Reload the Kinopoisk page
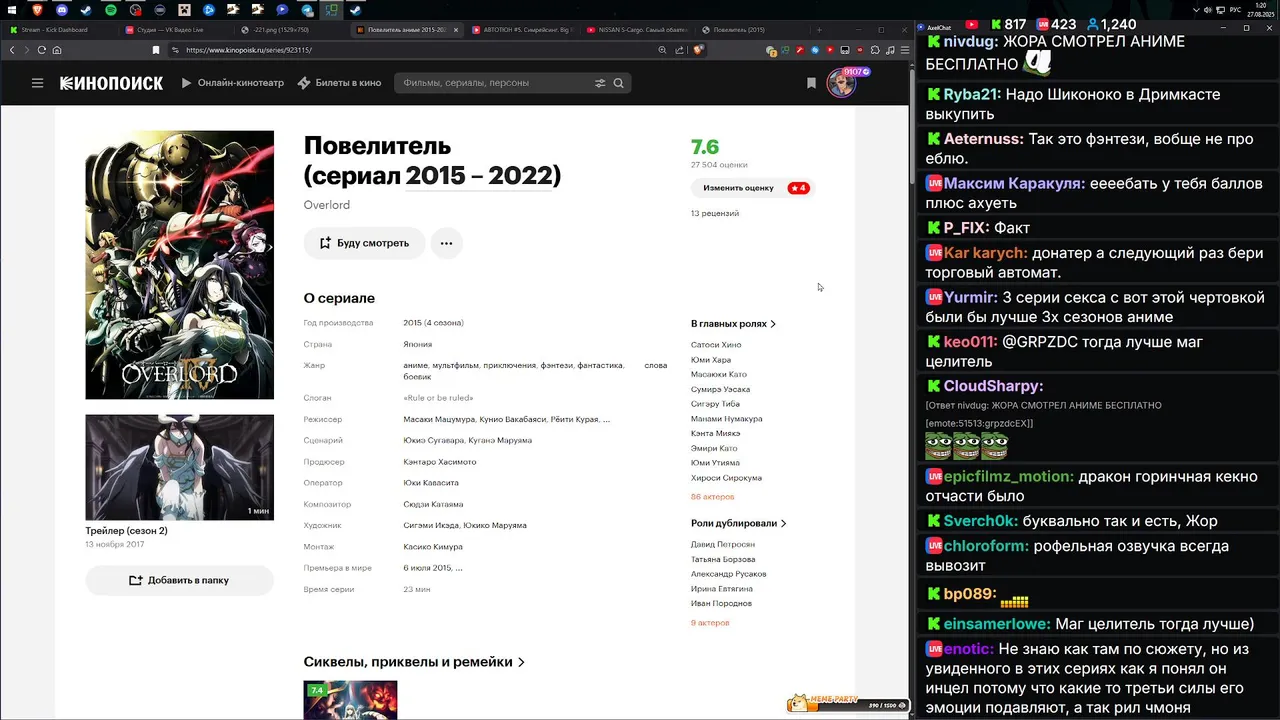 click(x=42, y=50)
